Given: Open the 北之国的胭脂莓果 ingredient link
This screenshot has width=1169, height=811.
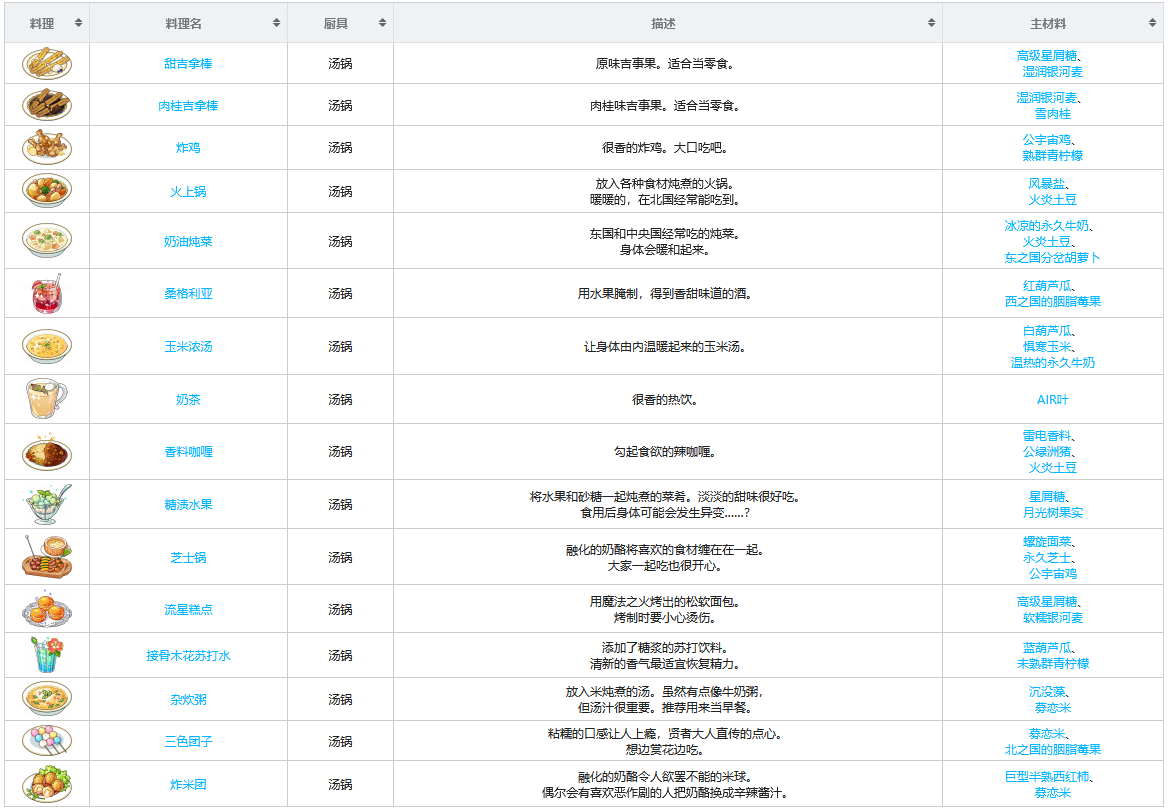Looking at the screenshot, I should (1052, 749).
